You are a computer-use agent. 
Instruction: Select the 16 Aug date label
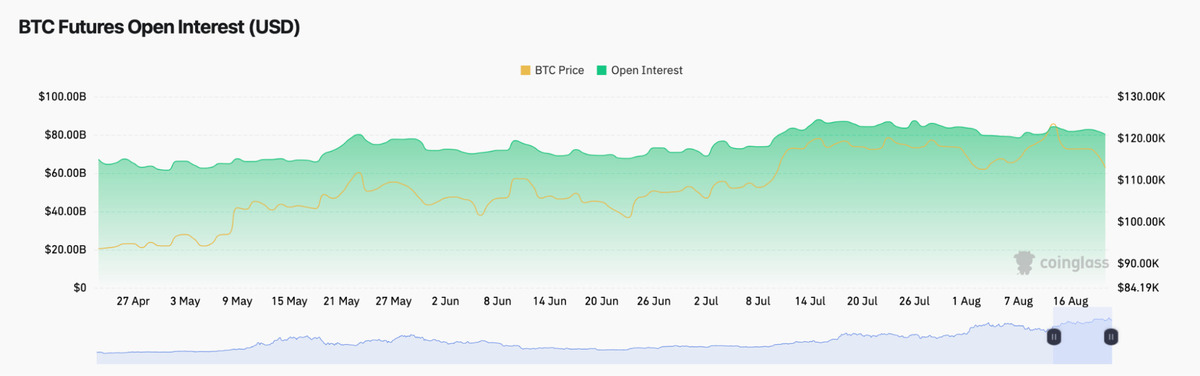(x=1072, y=301)
